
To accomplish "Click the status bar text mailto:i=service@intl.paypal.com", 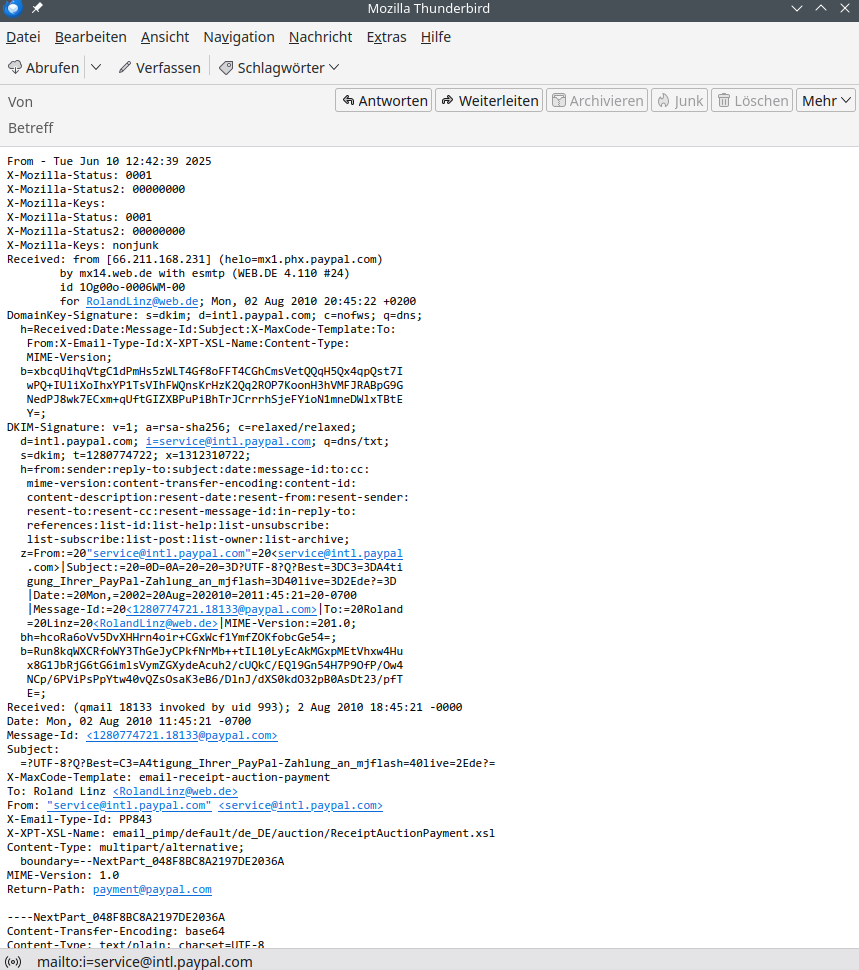I will click(x=145, y=962).
